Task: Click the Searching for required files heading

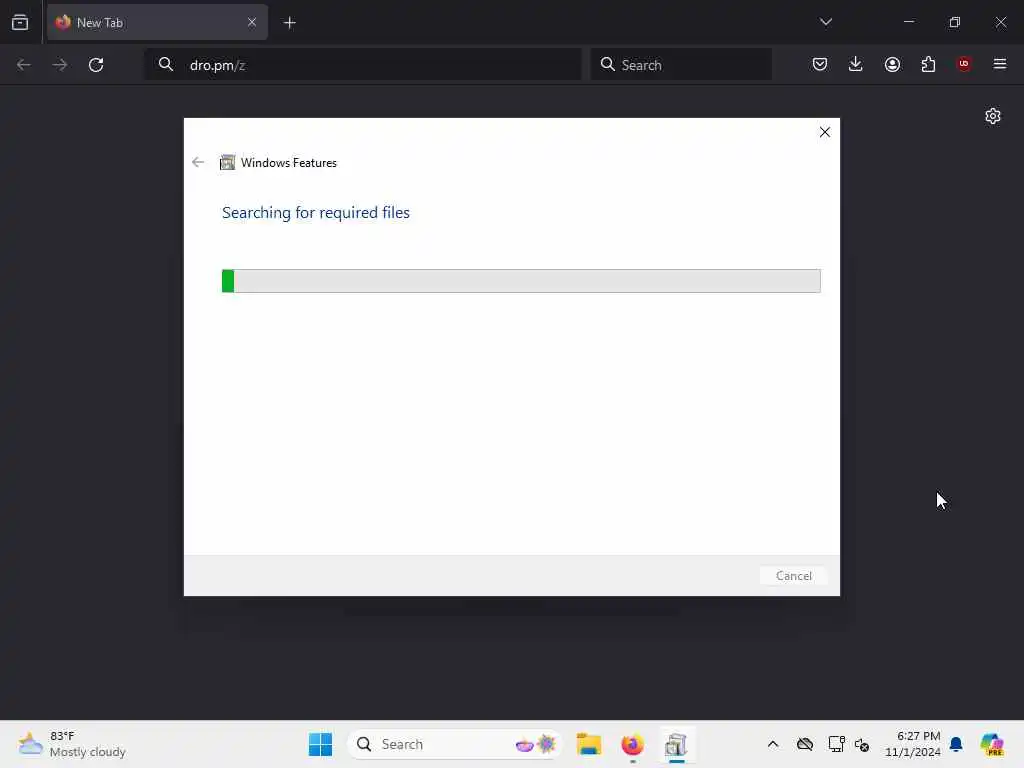Action: click(x=315, y=213)
